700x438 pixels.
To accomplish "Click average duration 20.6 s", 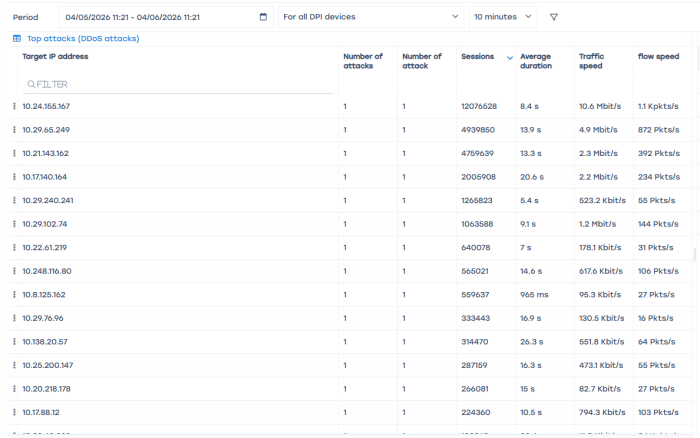I will (x=532, y=177).
